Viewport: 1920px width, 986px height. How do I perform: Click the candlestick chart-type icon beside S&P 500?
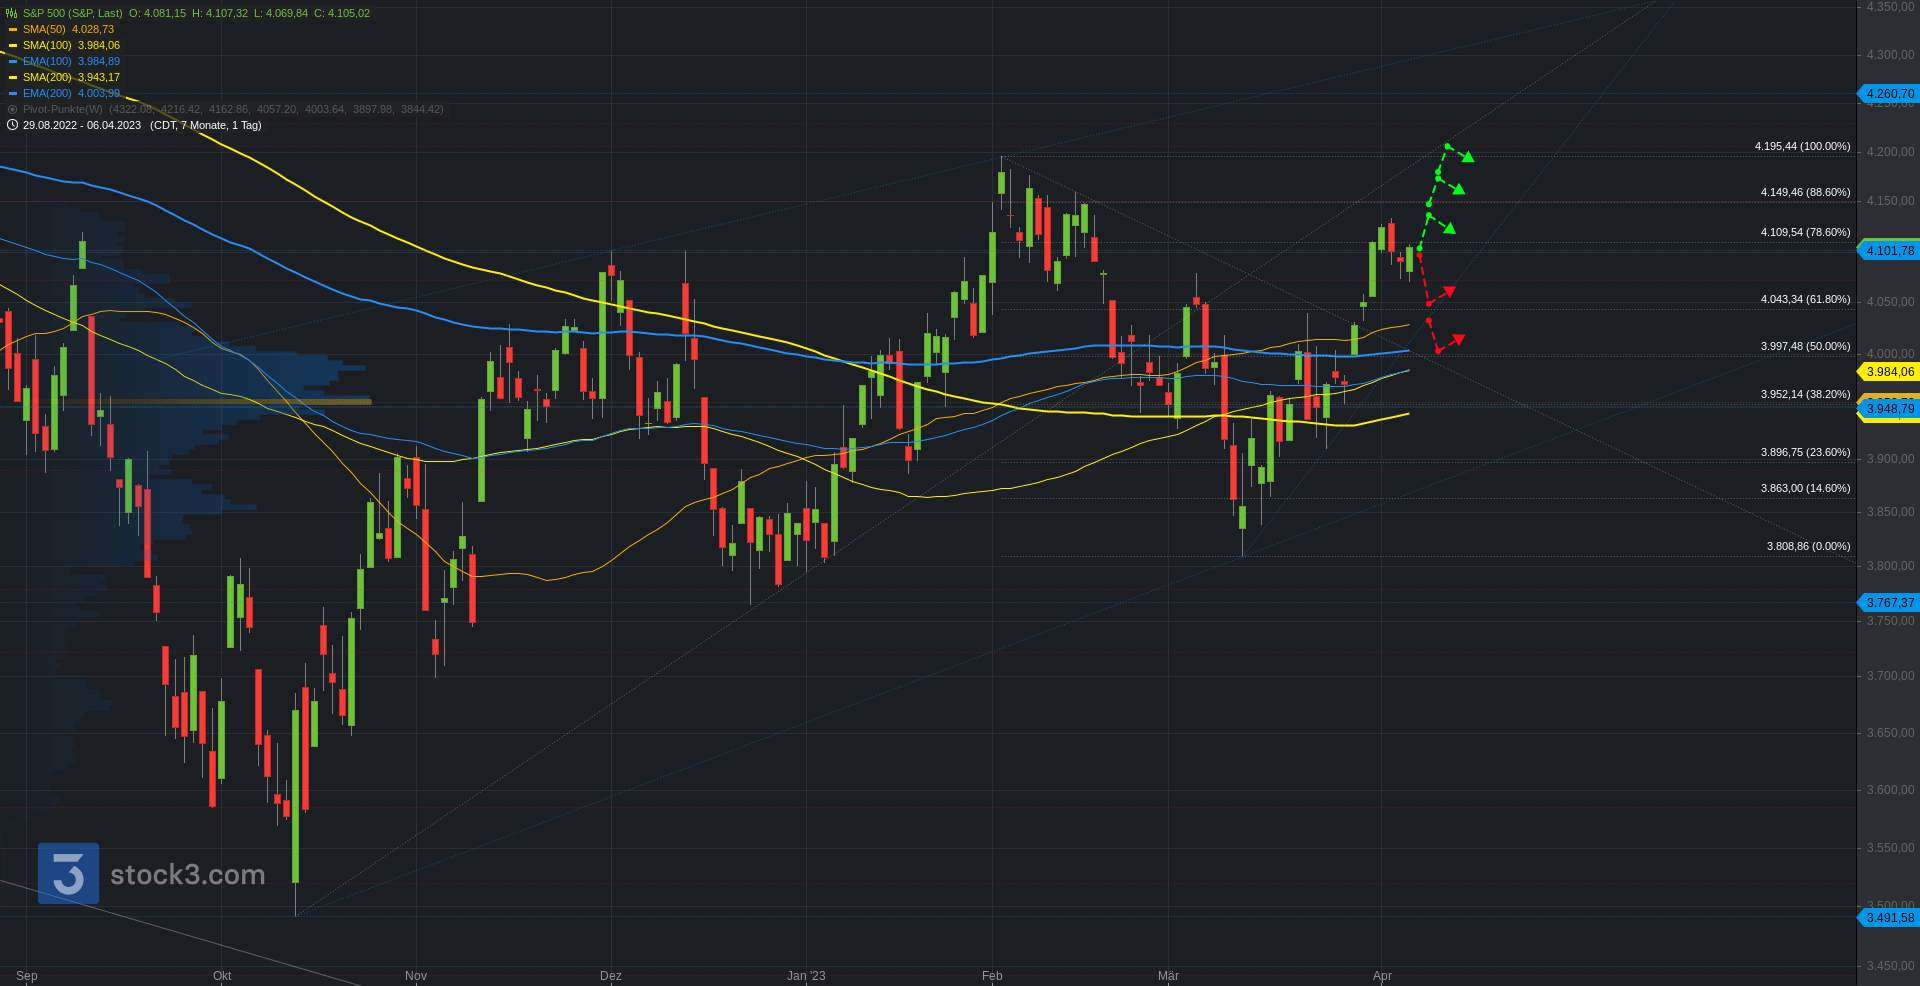12,13
